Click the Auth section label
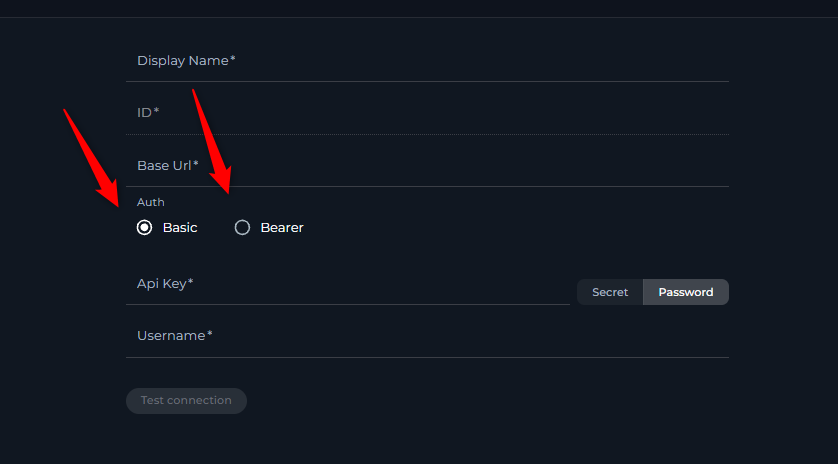Viewport: 838px width, 464px height. coord(151,202)
